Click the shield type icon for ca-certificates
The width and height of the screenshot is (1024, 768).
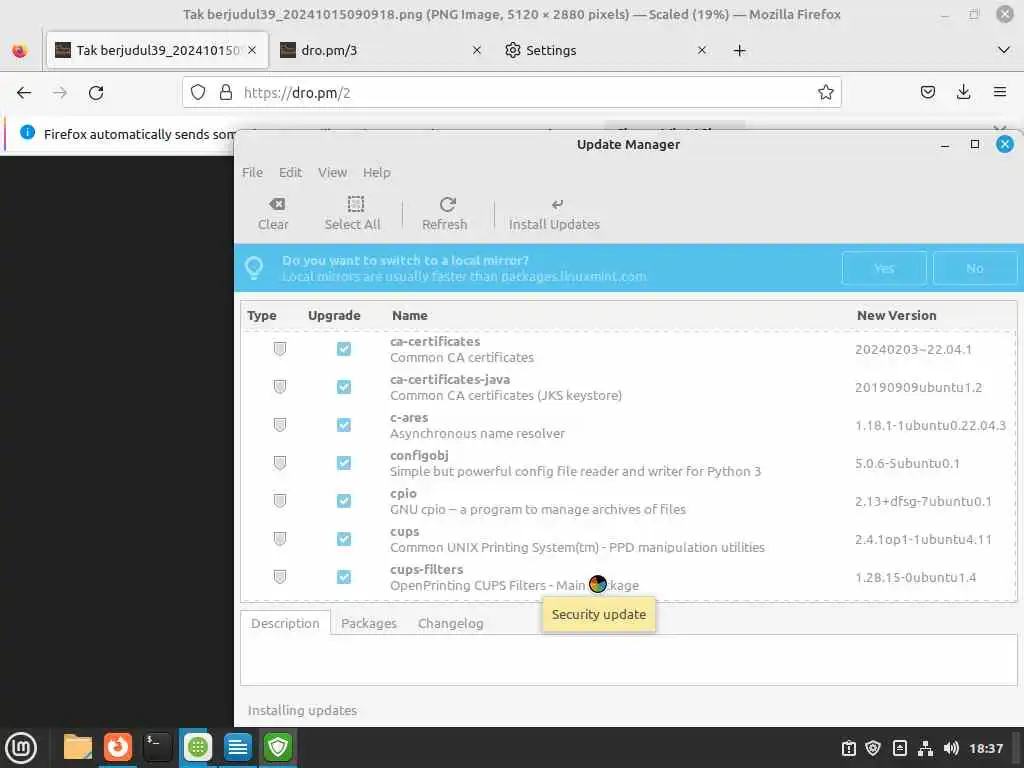pyautogui.click(x=280, y=349)
